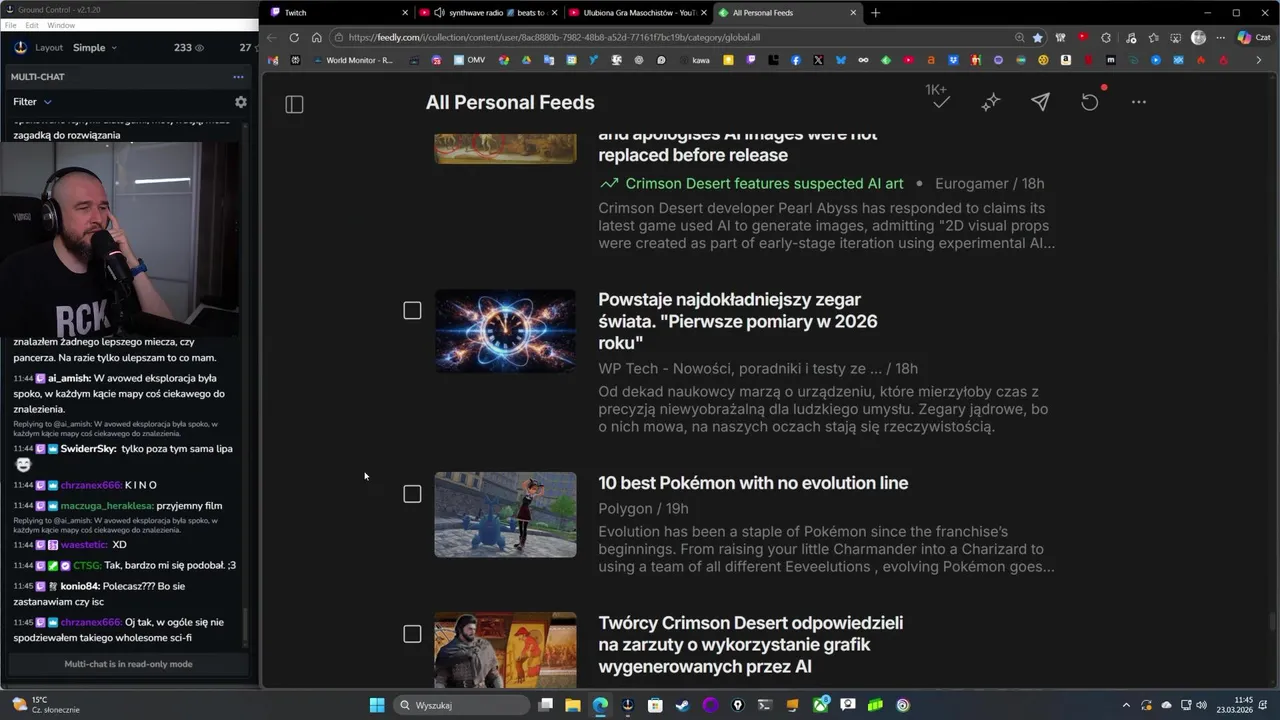Open Microsoft Edge from taskbar
Viewport: 1280px width, 720px height.
(x=600, y=705)
